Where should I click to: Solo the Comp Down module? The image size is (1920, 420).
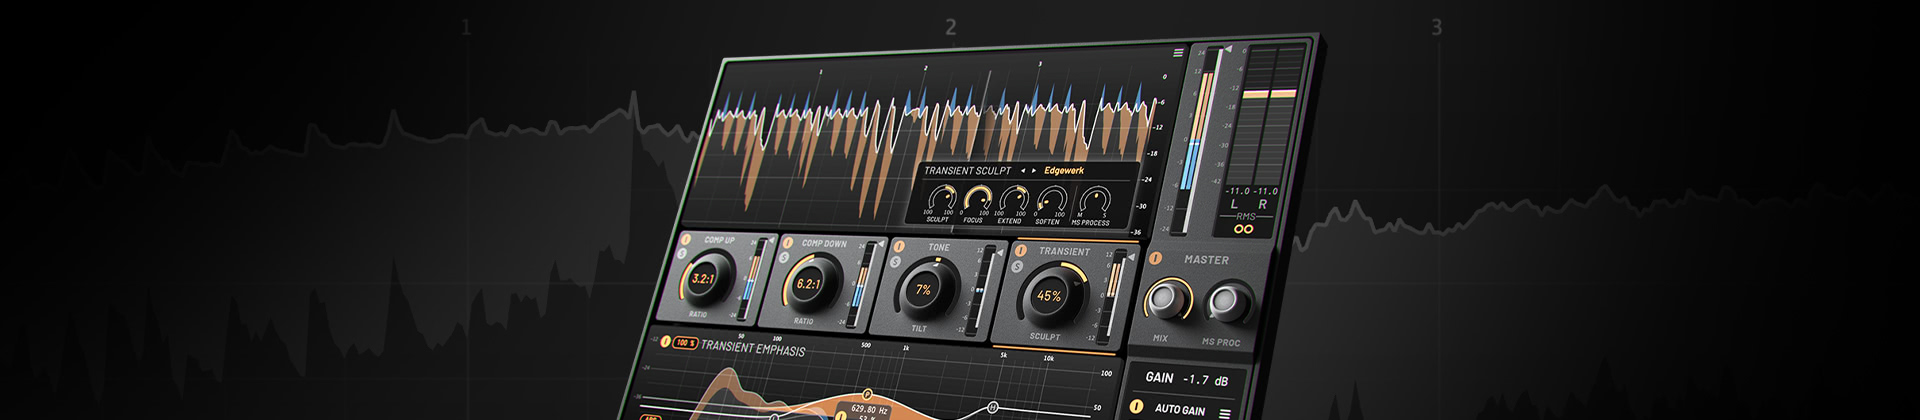coord(785,257)
